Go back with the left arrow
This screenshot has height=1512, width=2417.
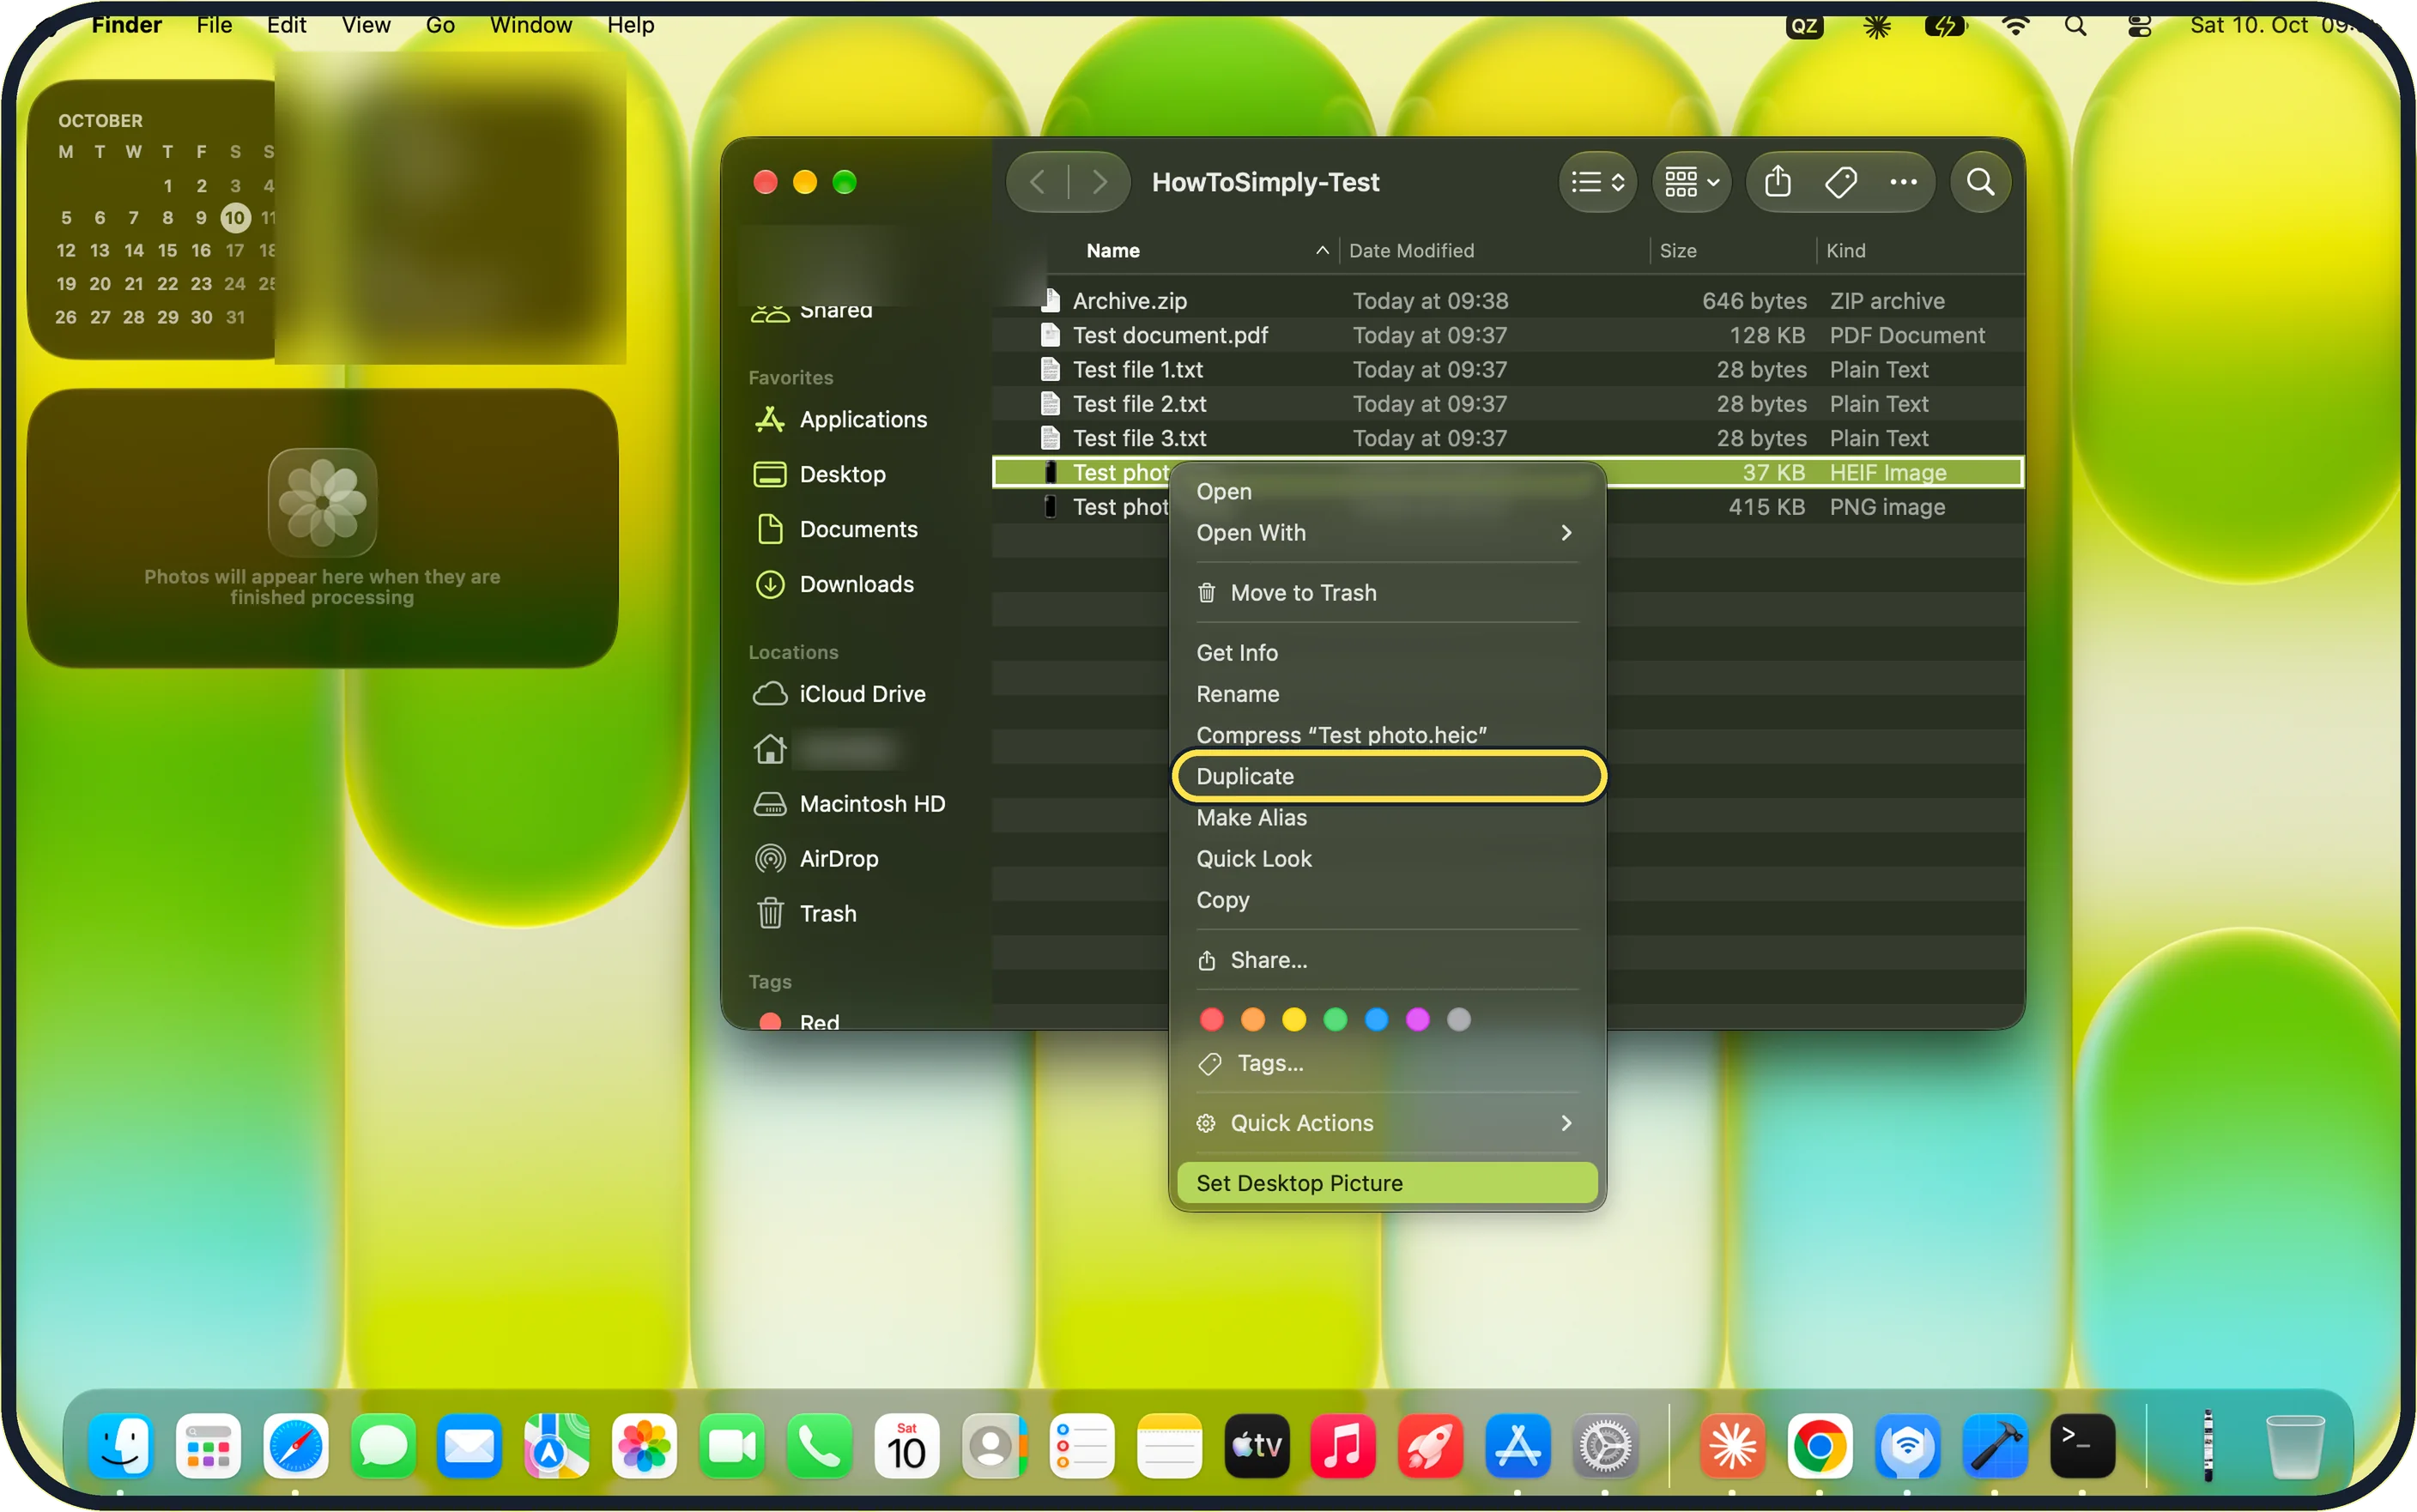pos(1037,182)
